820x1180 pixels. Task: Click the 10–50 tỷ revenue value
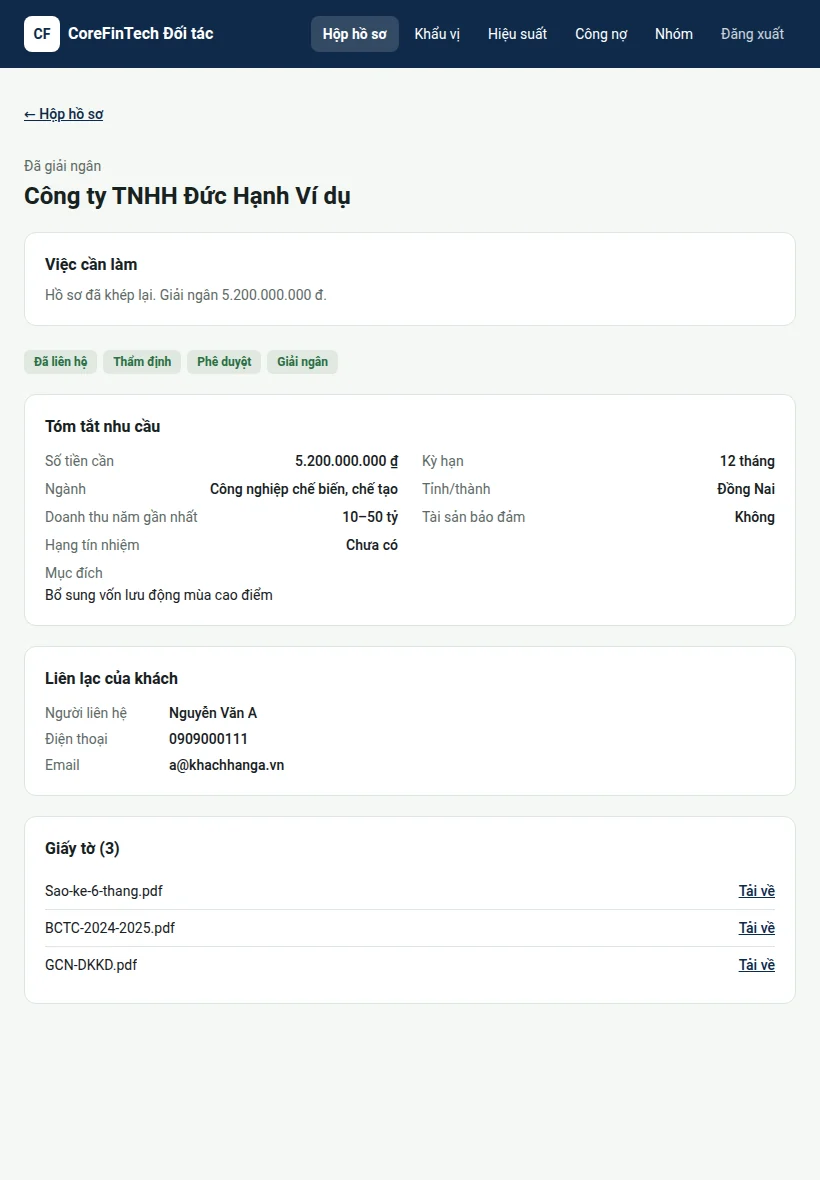tap(370, 517)
